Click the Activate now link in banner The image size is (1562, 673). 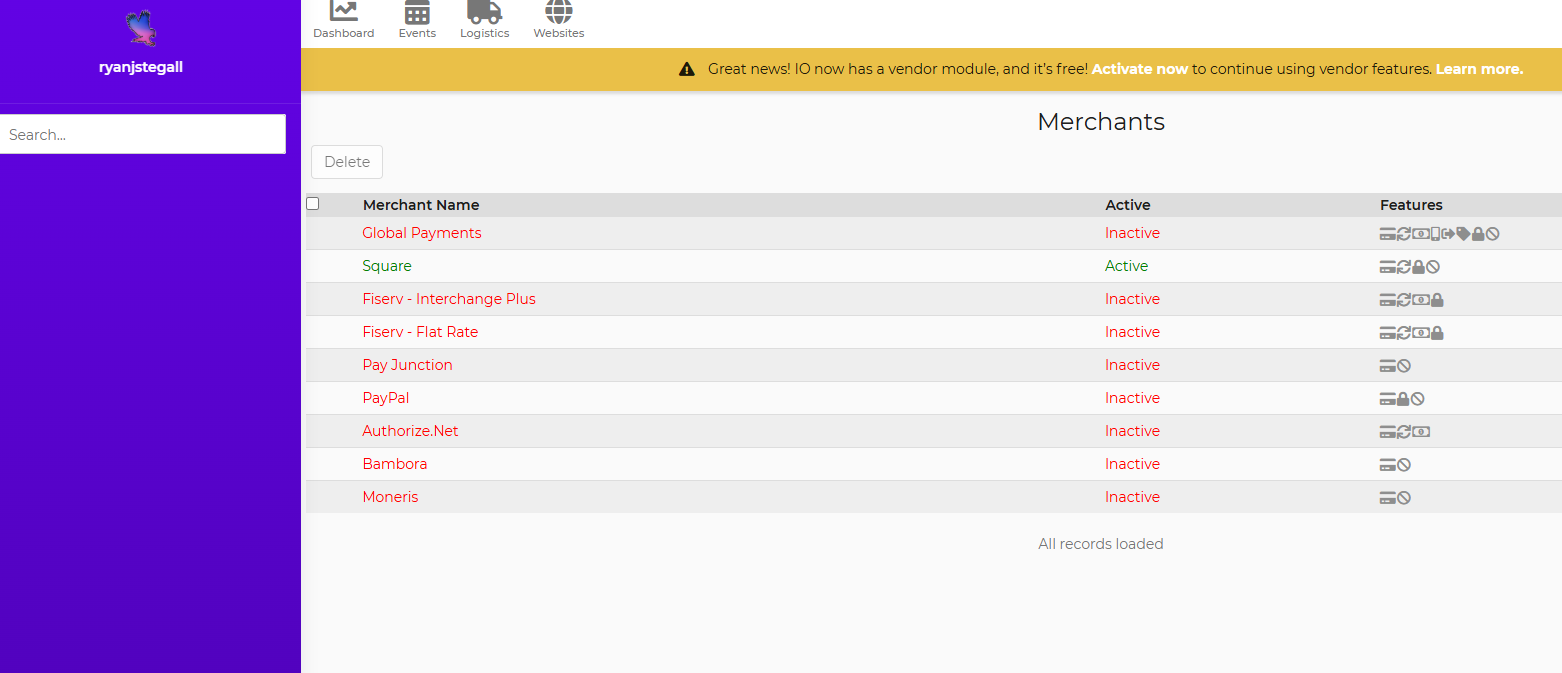point(1139,69)
